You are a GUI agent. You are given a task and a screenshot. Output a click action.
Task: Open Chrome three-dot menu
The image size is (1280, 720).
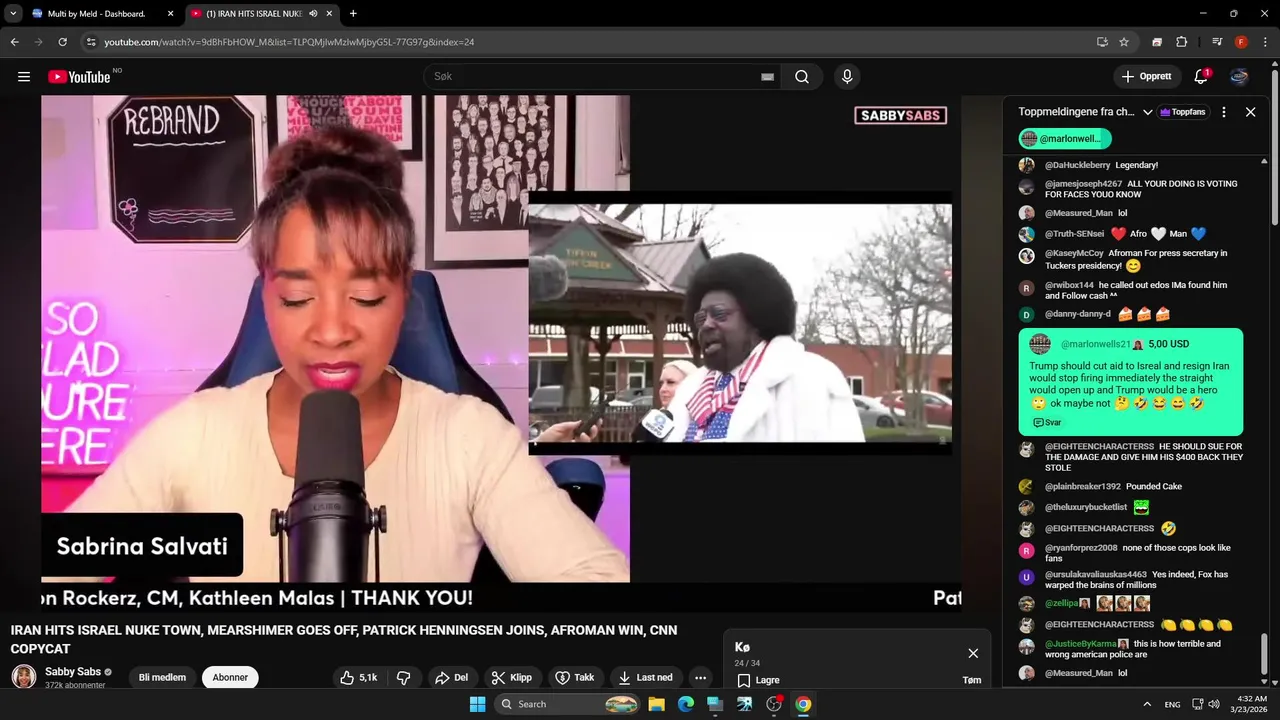click(1264, 42)
